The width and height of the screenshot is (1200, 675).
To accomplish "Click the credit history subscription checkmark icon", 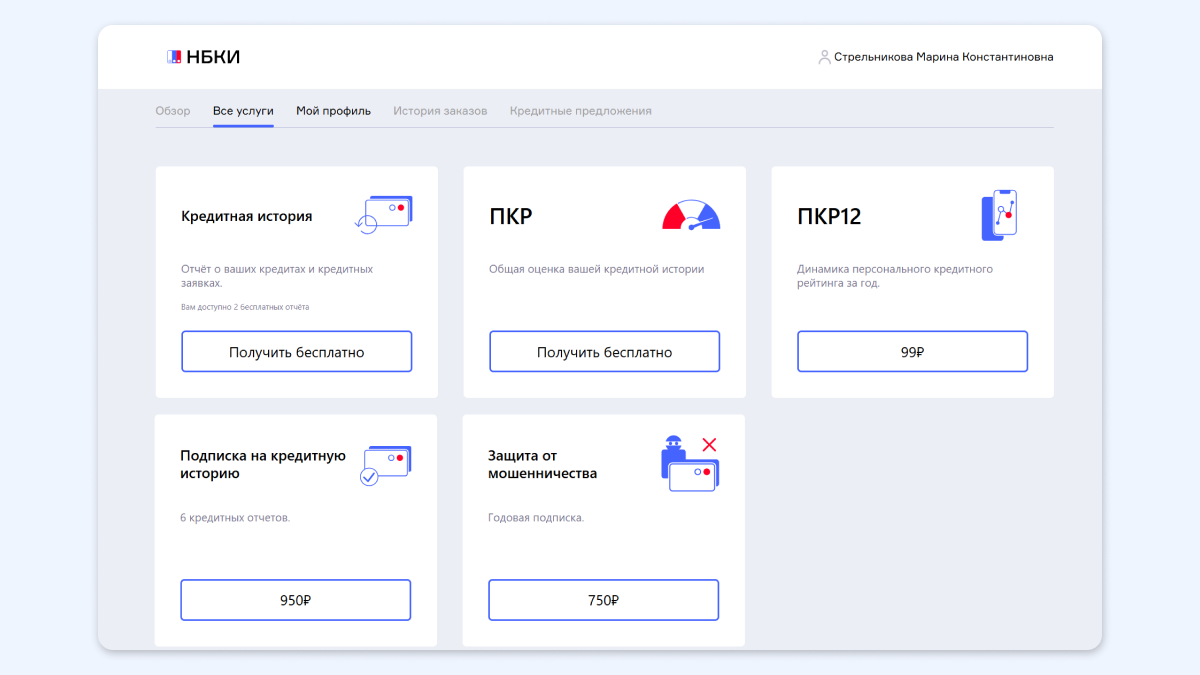I will pyautogui.click(x=385, y=465).
